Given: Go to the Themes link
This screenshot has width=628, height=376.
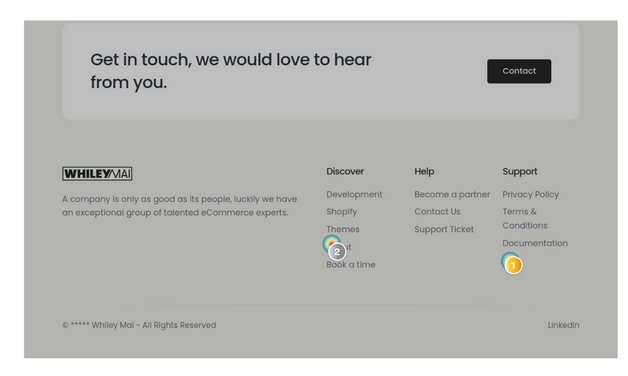Looking at the screenshot, I should click(x=343, y=229).
